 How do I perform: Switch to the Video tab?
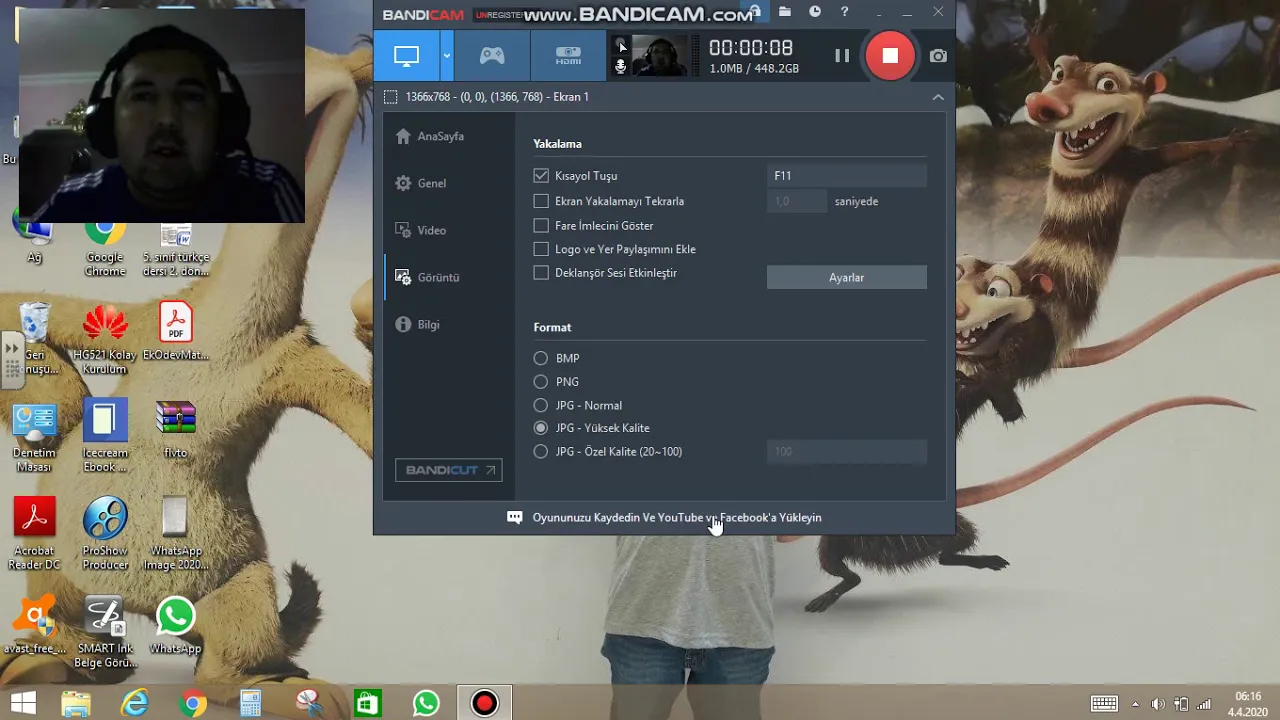coord(421,230)
